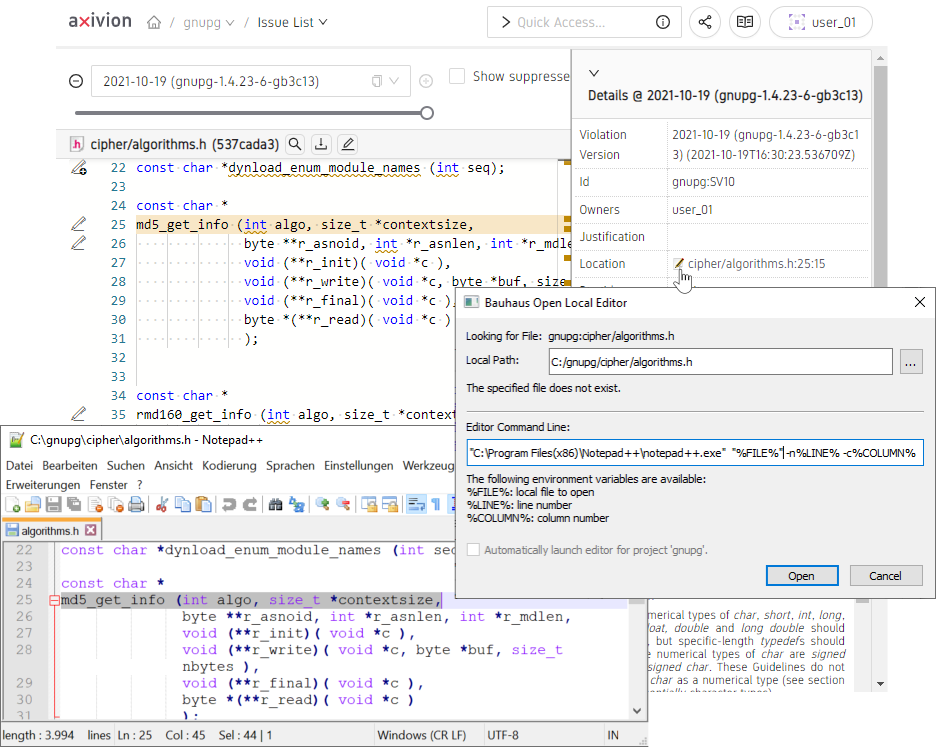The width and height of the screenshot is (936, 747).
Task: Click the Zoom In icon in Notepad++
Action: coord(322,505)
